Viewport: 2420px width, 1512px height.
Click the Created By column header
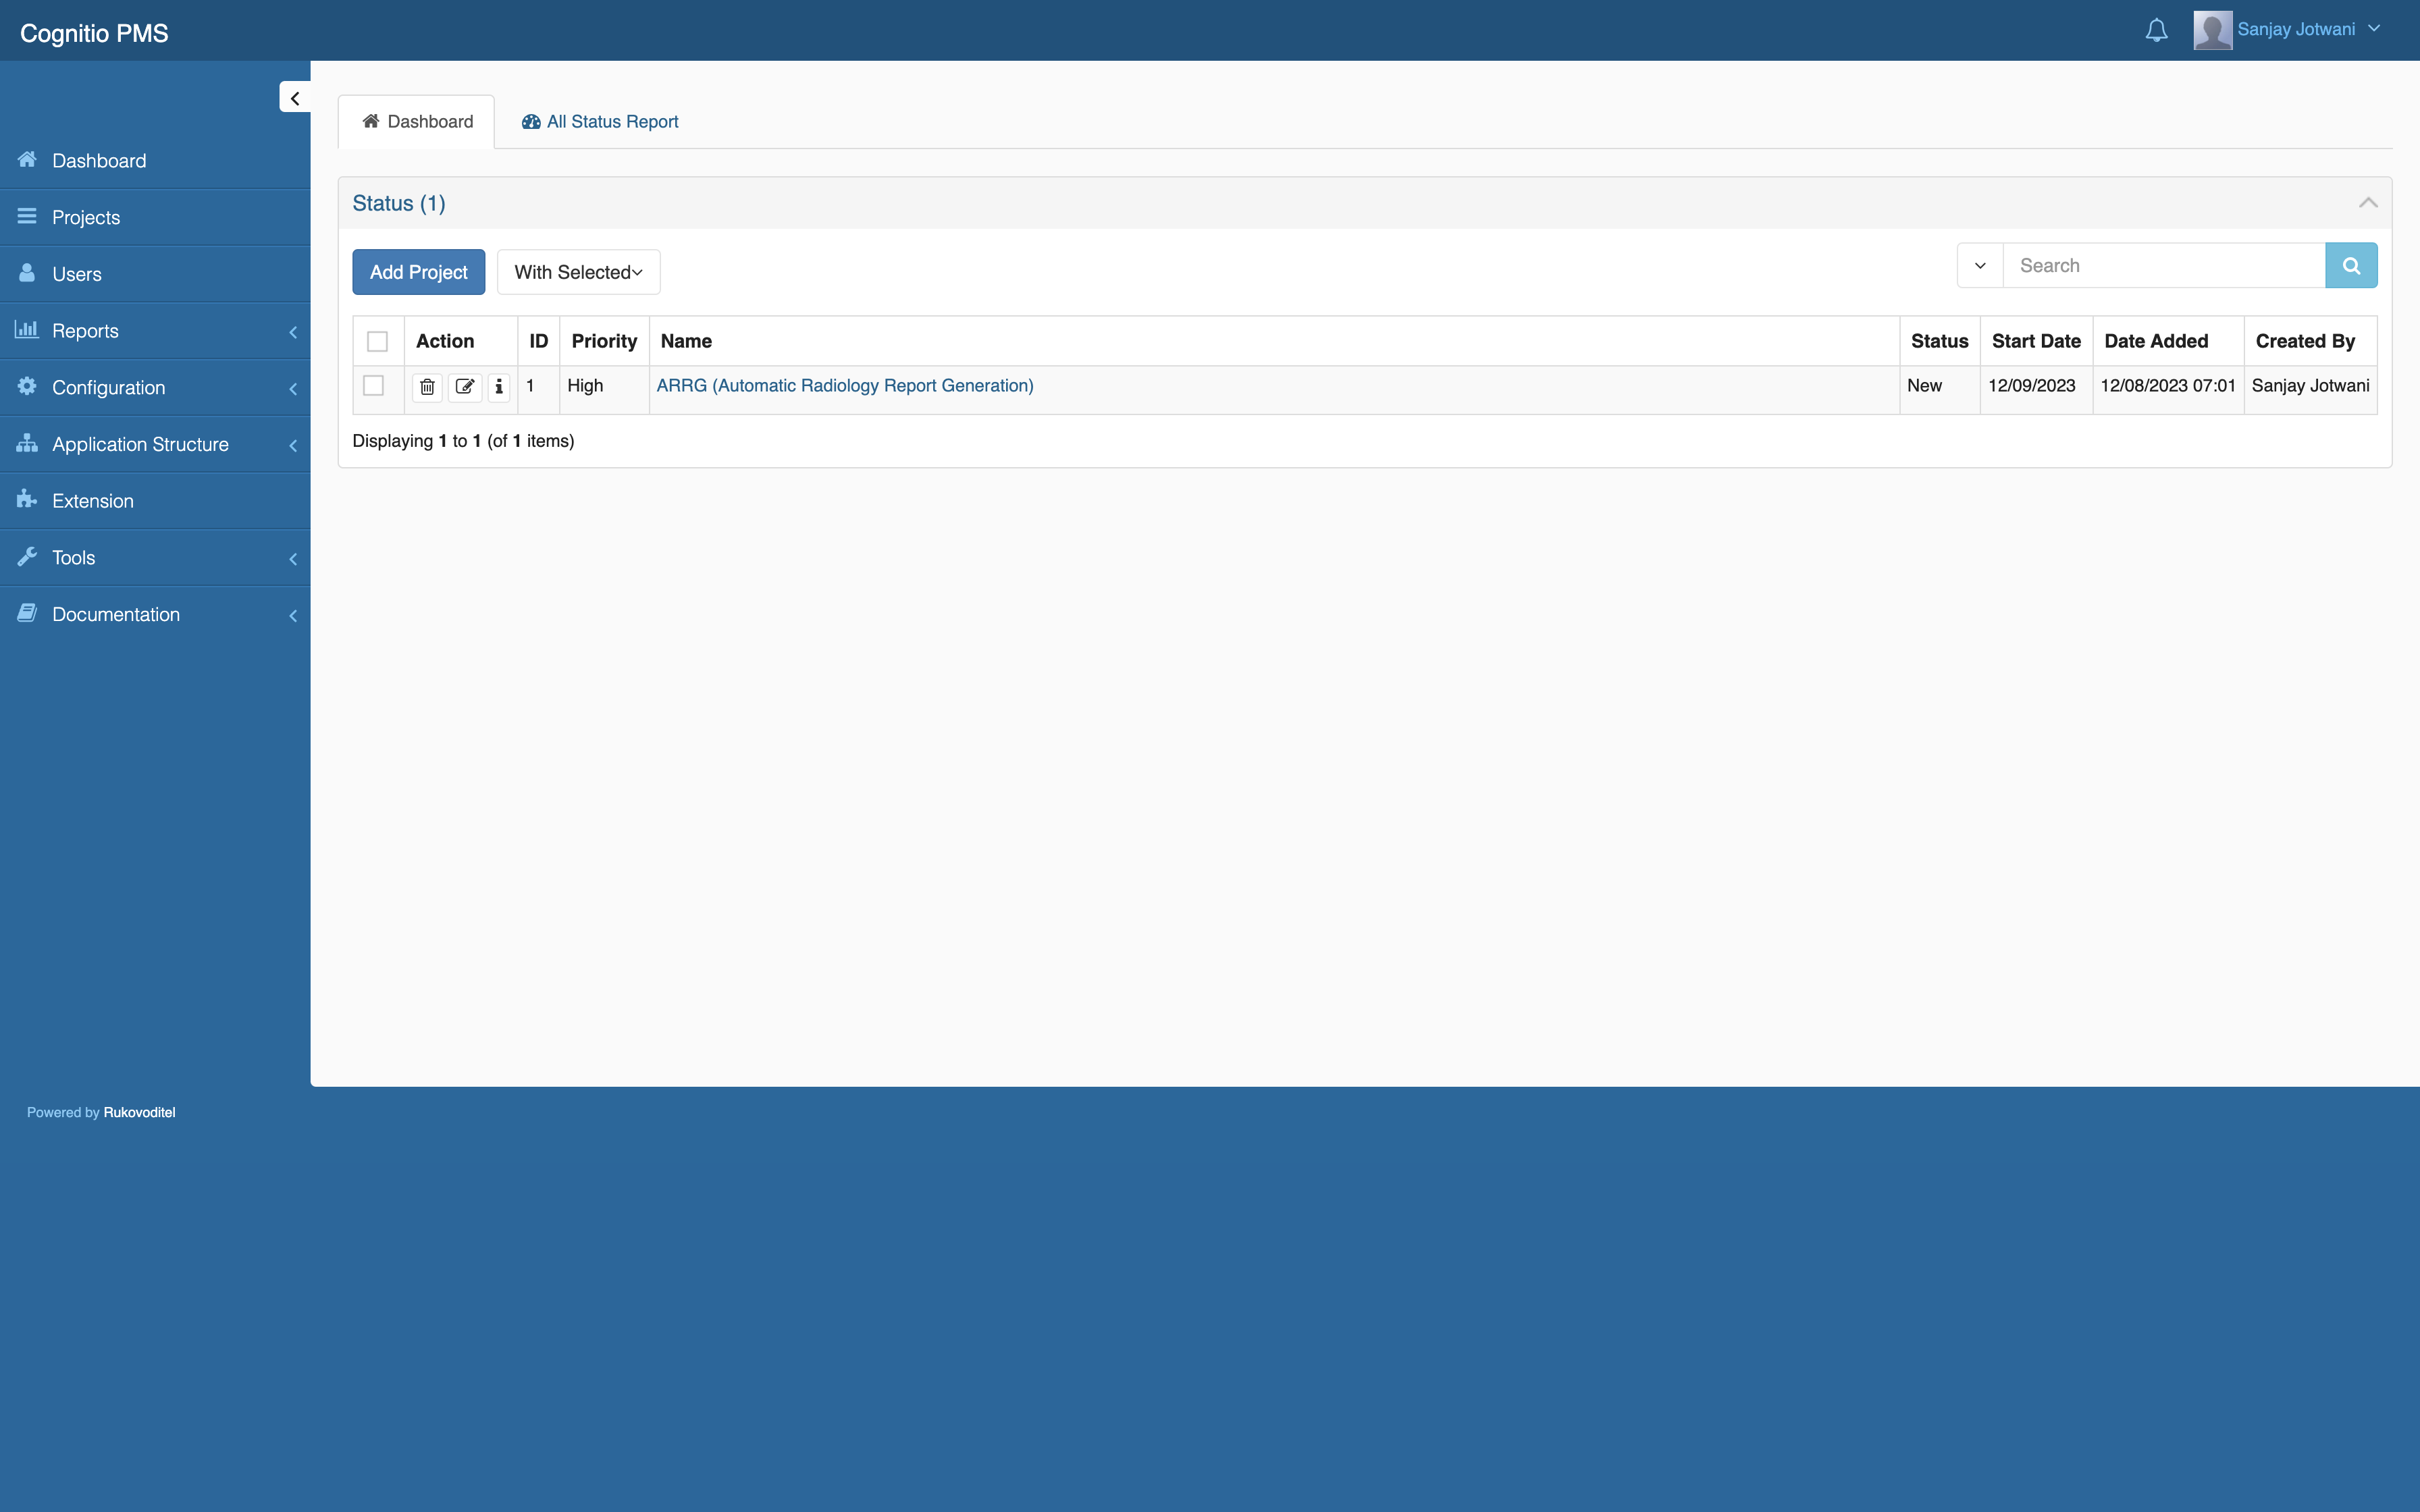click(x=2310, y=341)
